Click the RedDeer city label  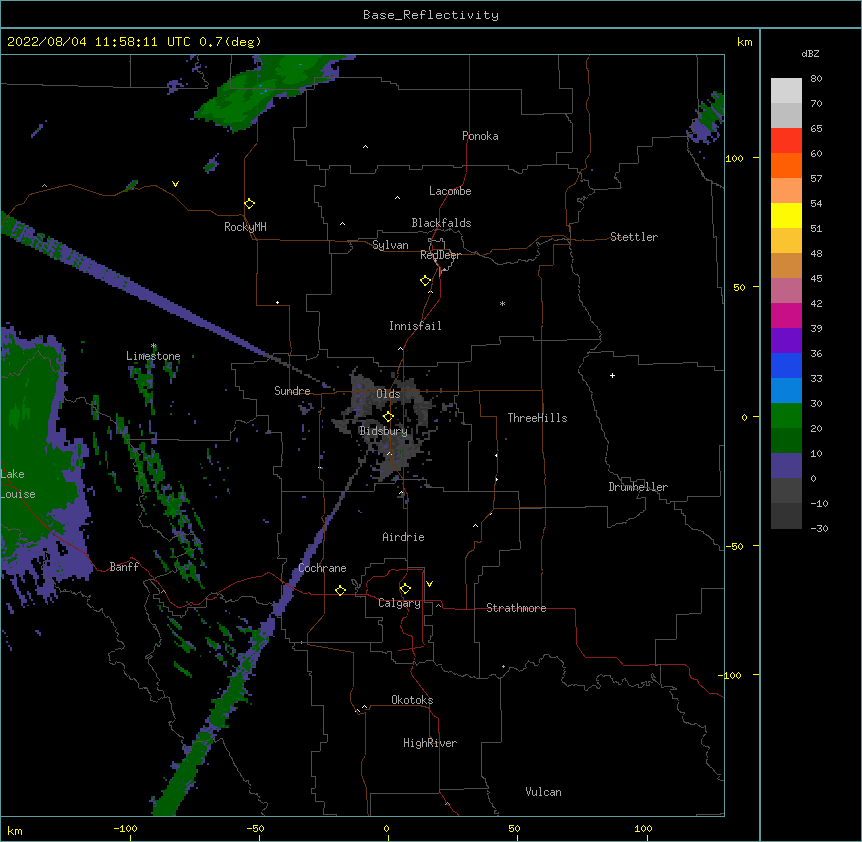pos(440,255)
